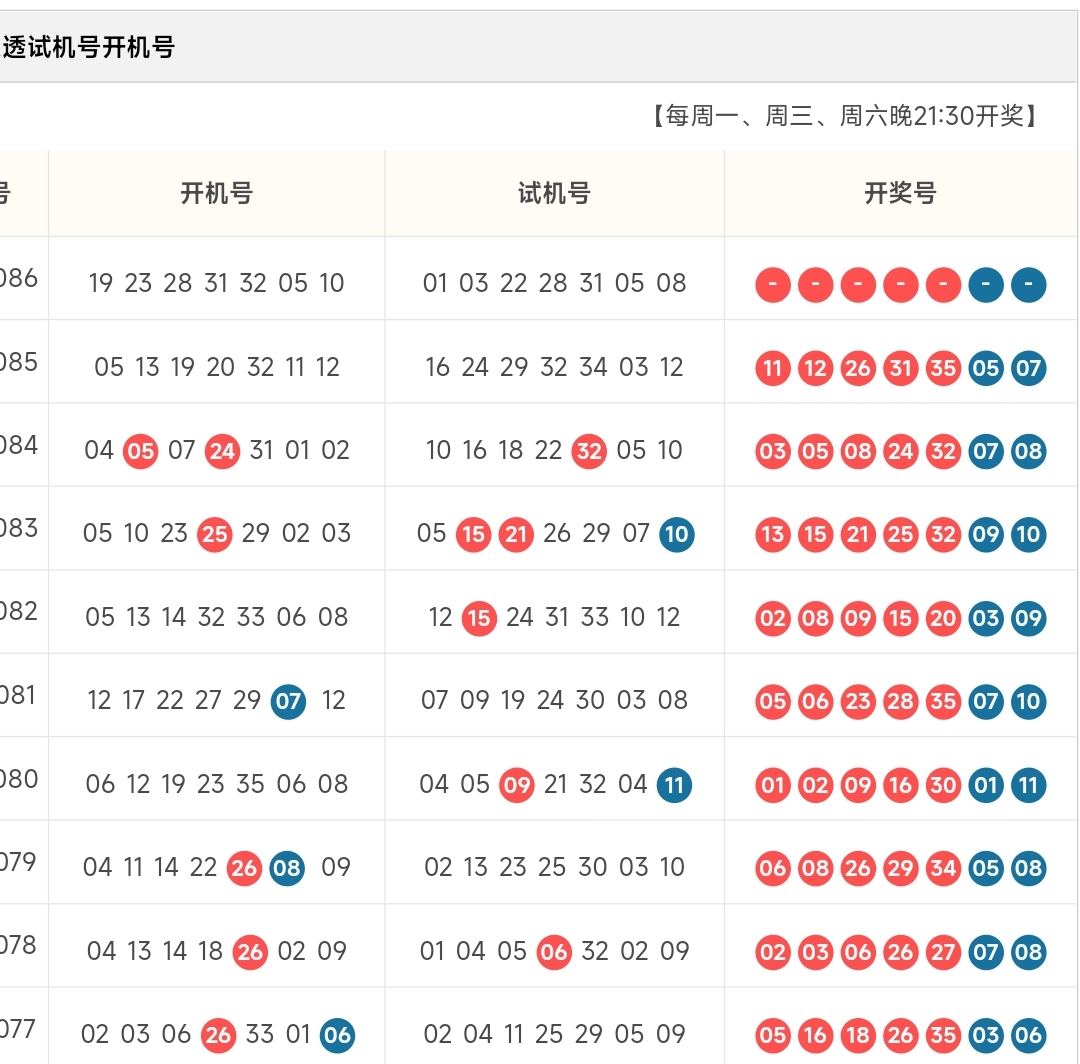This screenshot has height=1064, width=1080.
Task: Click blue ball 09 in draw 13 15 21 25 32 09 10
Action: (986, 534)
